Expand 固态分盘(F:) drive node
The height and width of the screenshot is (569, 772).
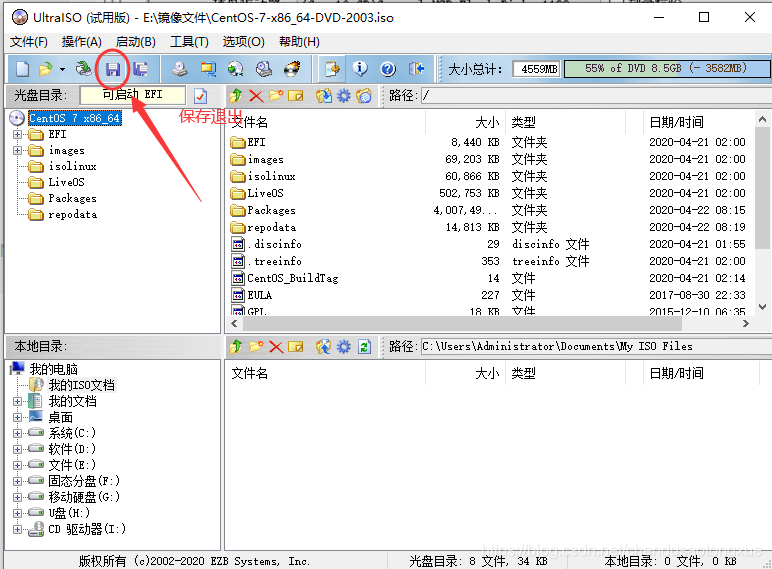(17, 481)
